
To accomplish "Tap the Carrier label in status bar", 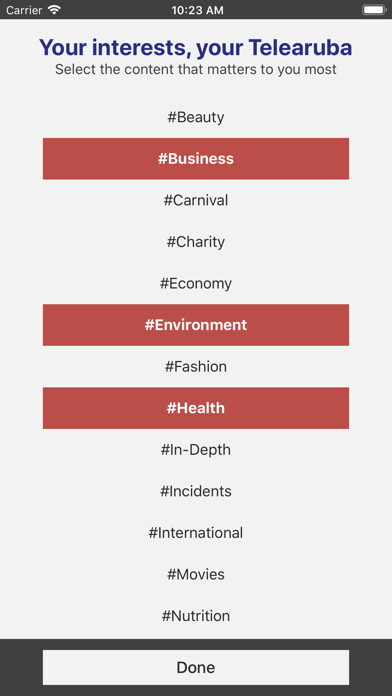I will 24,10.
